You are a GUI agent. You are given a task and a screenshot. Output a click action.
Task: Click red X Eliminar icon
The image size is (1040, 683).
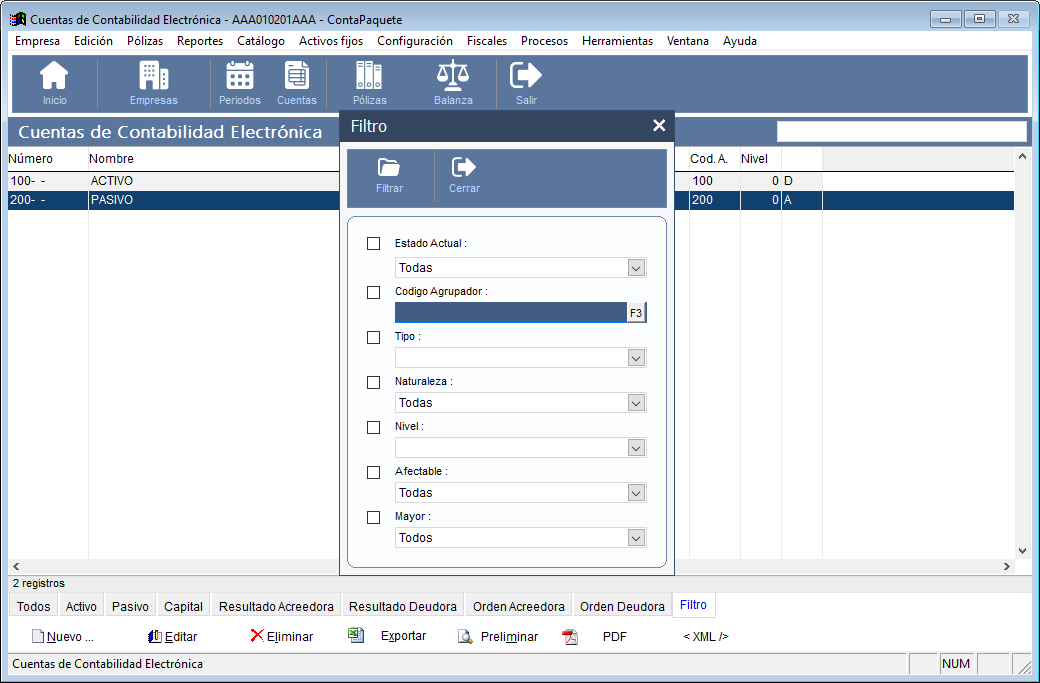click(x=257, y=636)
